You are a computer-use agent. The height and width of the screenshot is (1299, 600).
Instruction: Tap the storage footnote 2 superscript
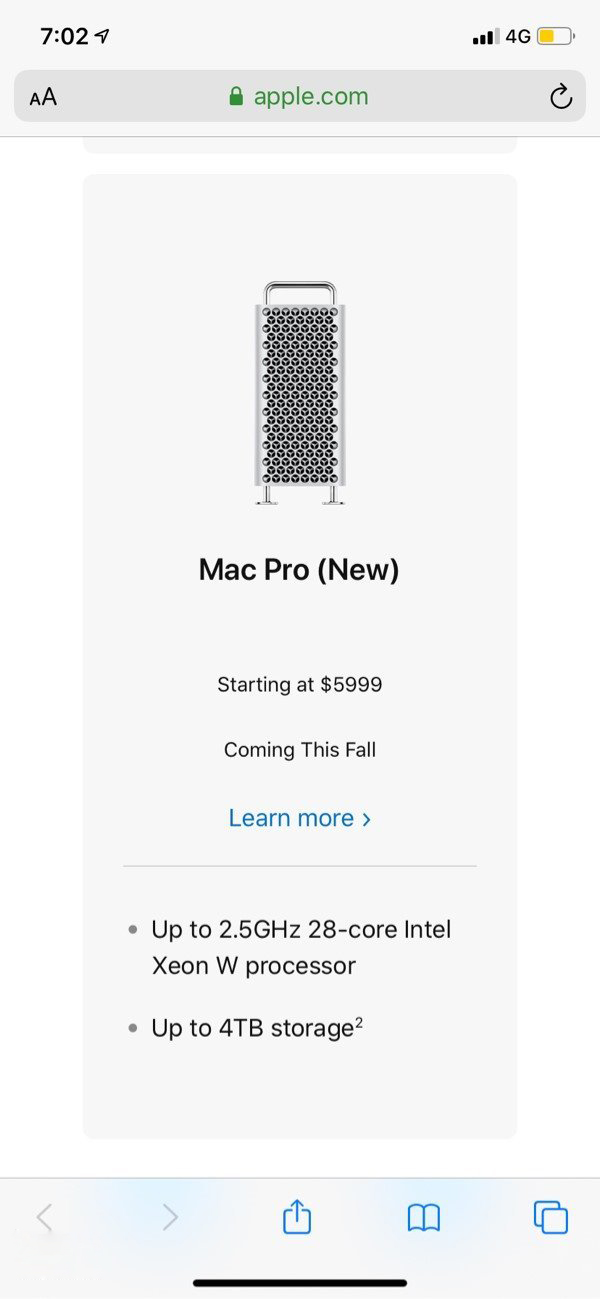tap(358, 1022)
